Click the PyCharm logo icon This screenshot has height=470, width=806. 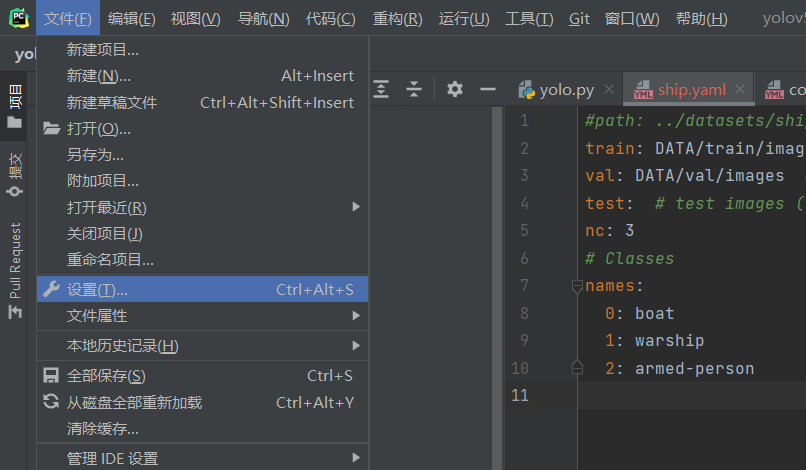[x=19, y=18]
